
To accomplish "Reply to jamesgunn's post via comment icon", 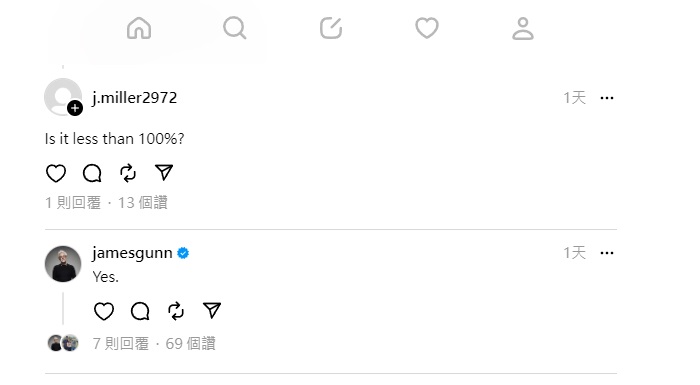I will coord(140,311).
